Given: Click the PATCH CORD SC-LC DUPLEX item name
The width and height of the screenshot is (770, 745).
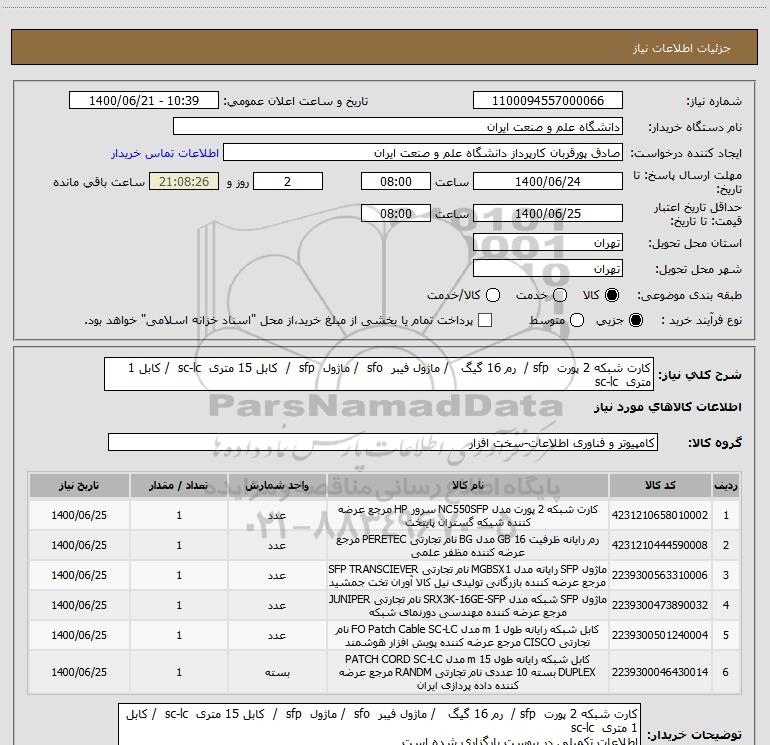Looking at the screenshot, I should 468,672.
